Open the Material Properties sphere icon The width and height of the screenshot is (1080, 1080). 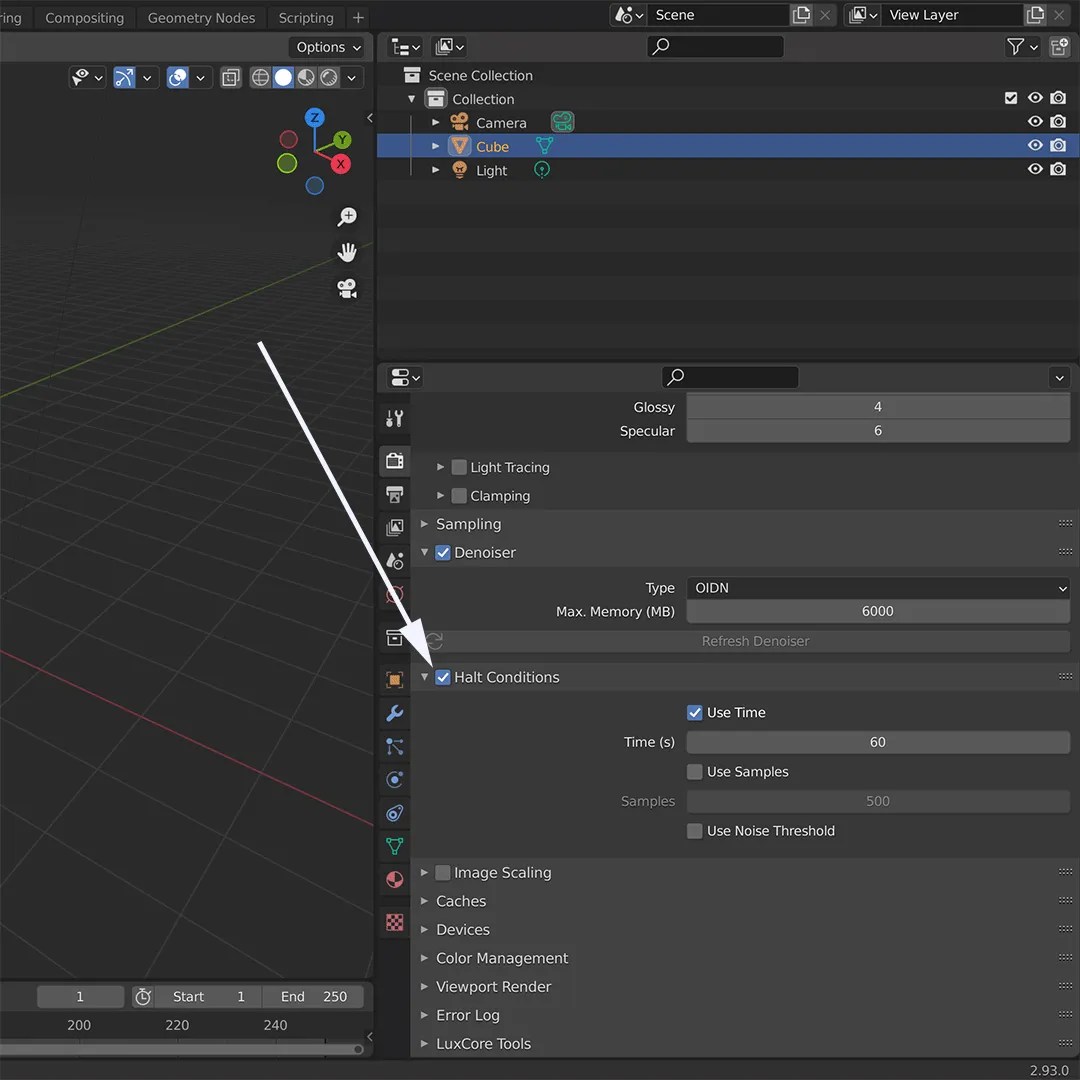[x=394, y=880]
